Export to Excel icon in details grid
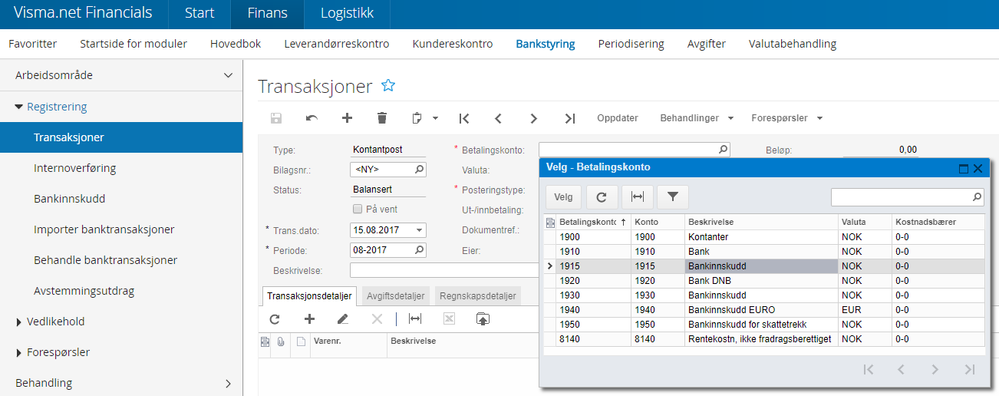 (x=449, y=320)
